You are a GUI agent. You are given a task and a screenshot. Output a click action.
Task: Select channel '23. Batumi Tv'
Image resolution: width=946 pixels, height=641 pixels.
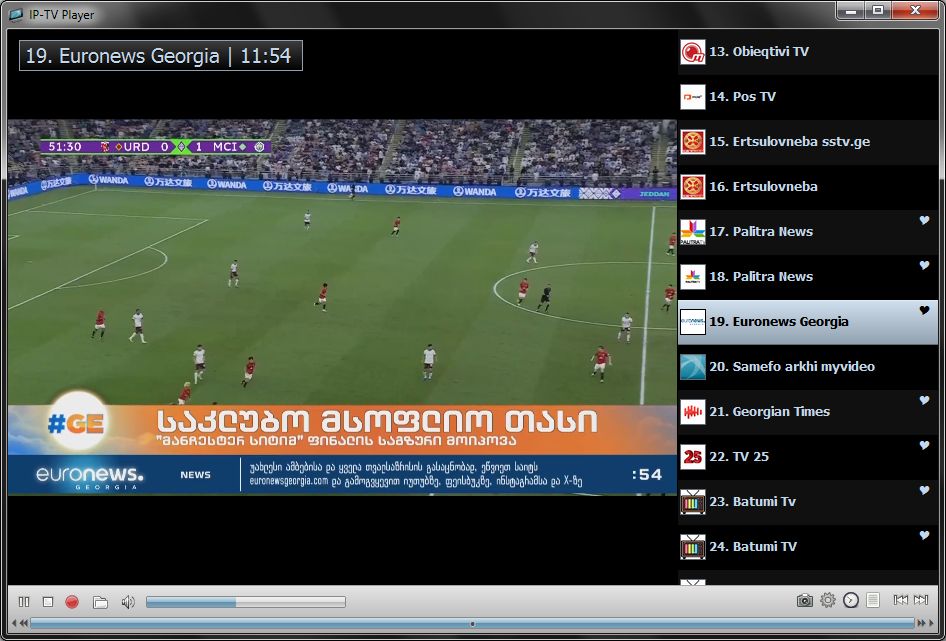pos(808,502)
